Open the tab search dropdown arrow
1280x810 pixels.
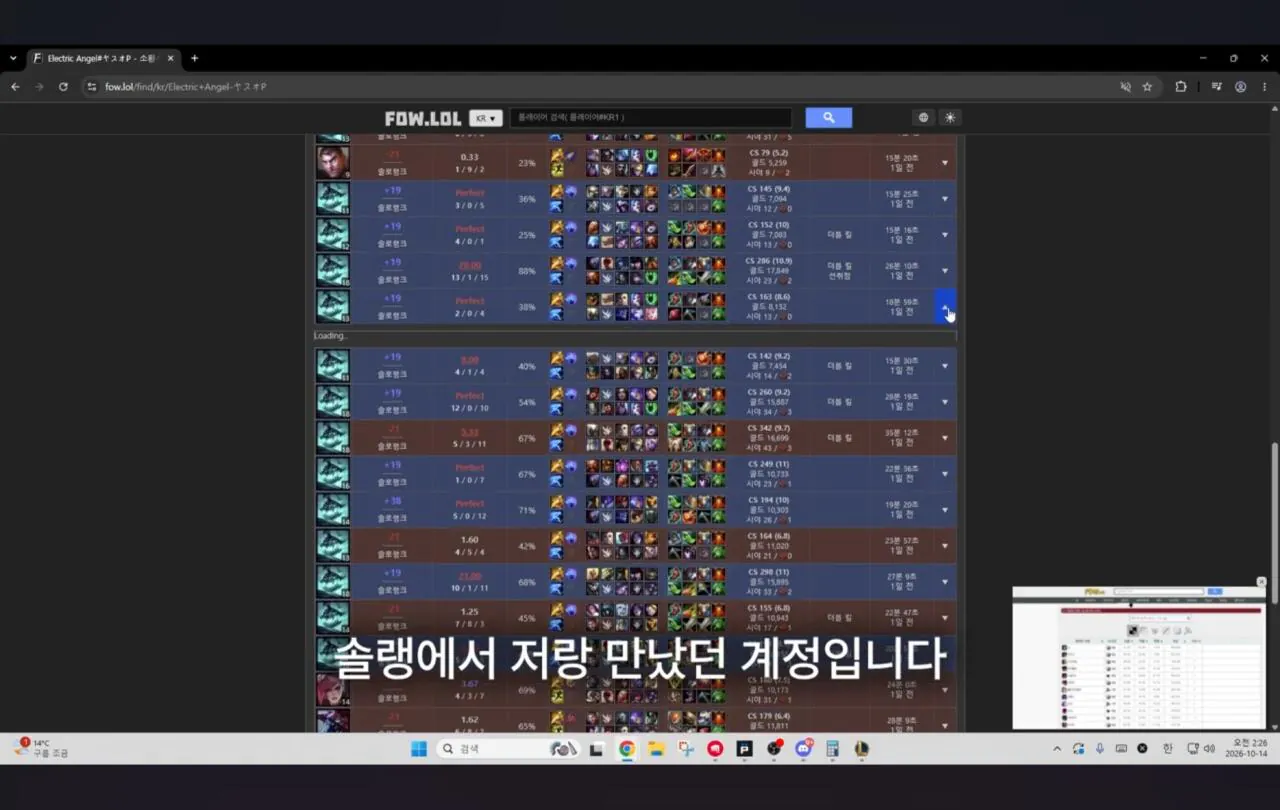point(13,58)
